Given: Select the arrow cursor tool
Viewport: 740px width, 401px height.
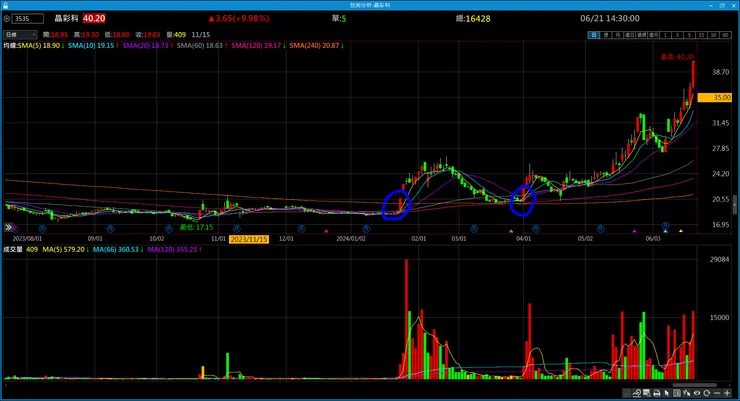Looking at the screenshot, I should click(x=666, y=393).
